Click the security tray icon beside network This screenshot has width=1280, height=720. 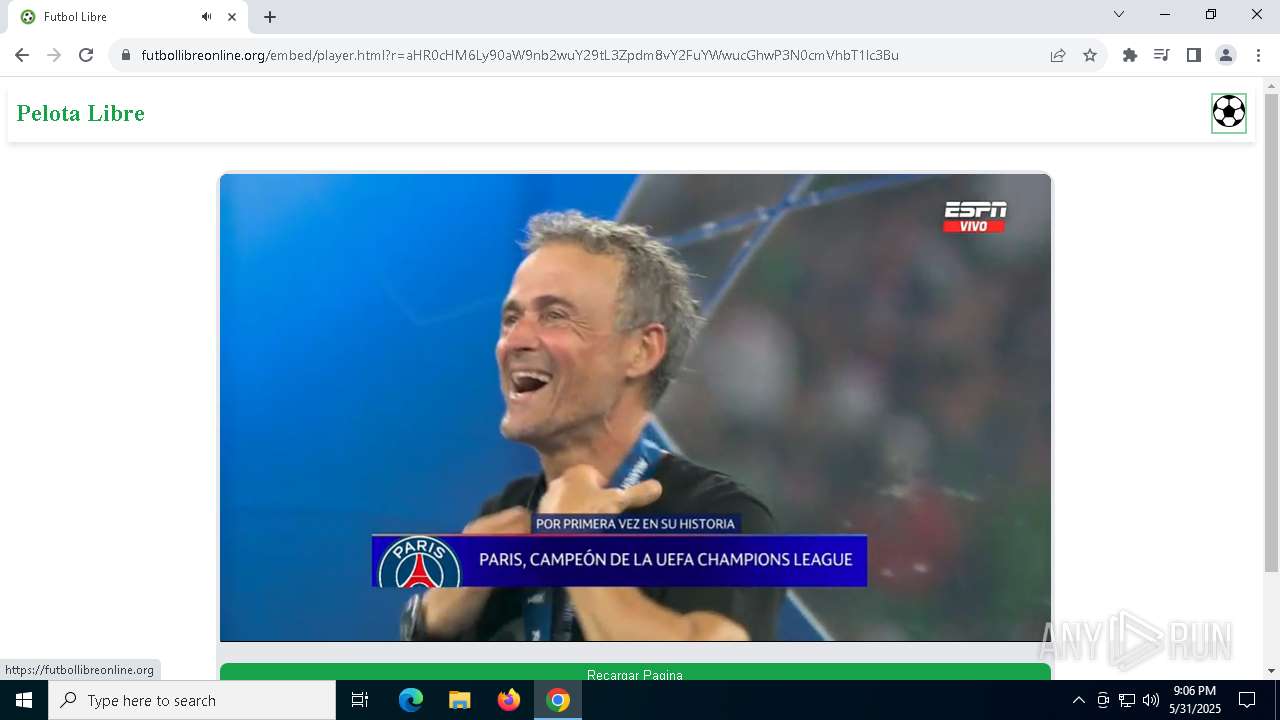click(x=1103, y=700)
